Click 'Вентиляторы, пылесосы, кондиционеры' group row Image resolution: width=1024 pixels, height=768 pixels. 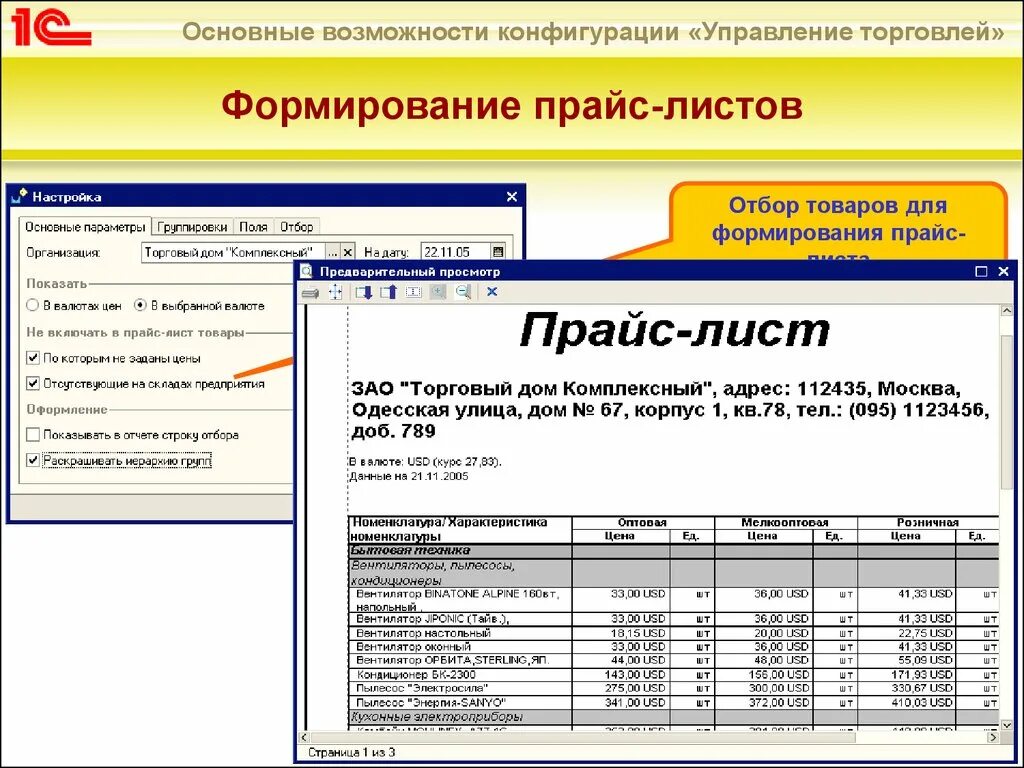tap(673, 573)
